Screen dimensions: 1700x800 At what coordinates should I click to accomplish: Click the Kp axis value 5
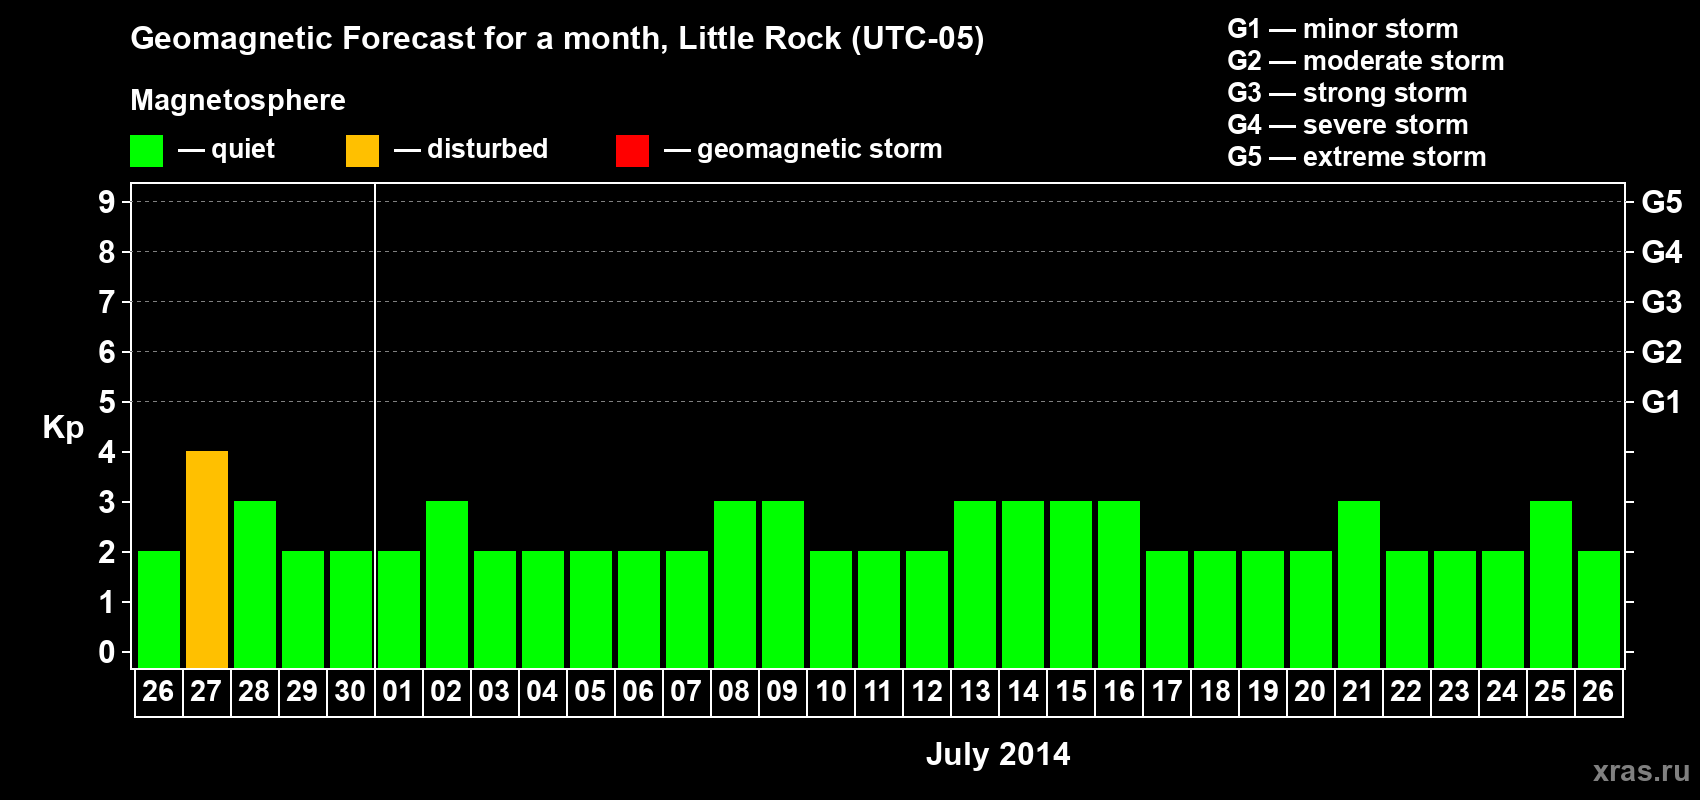pyautogui.click(x=106, y=402)
